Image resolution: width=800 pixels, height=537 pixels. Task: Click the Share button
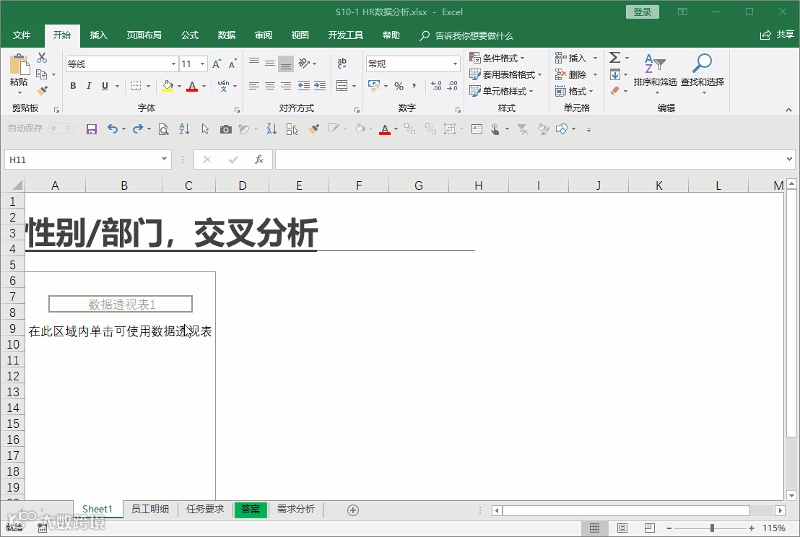coord(777,35)
